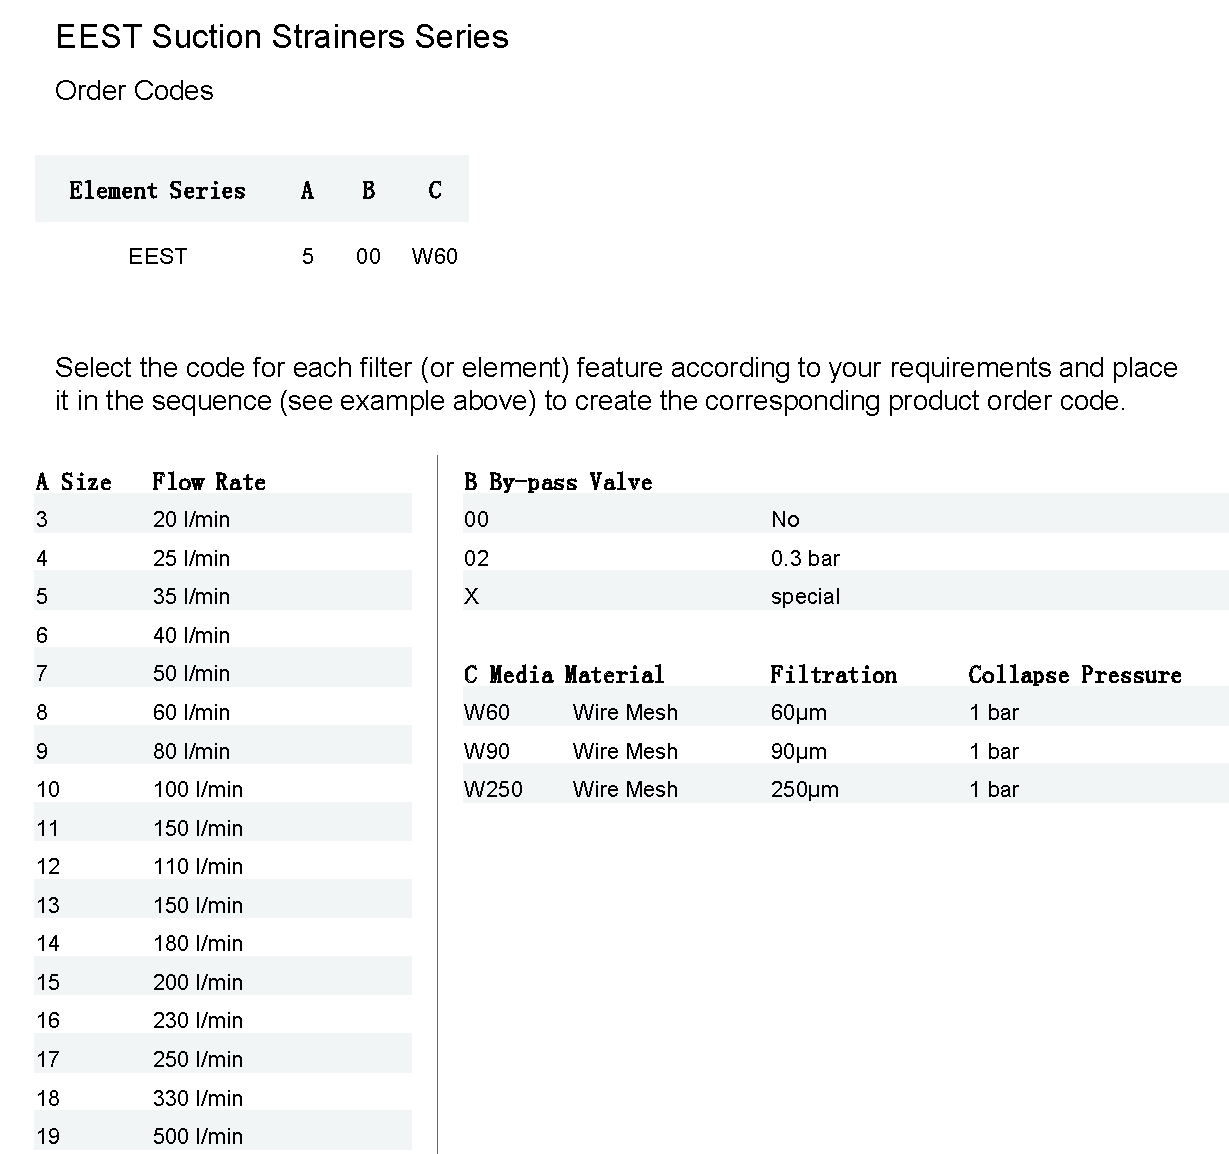The image size is (1229, 1154).
Task: Click the '35 l/min' flow rate row
Action: (x=191, y=596)
